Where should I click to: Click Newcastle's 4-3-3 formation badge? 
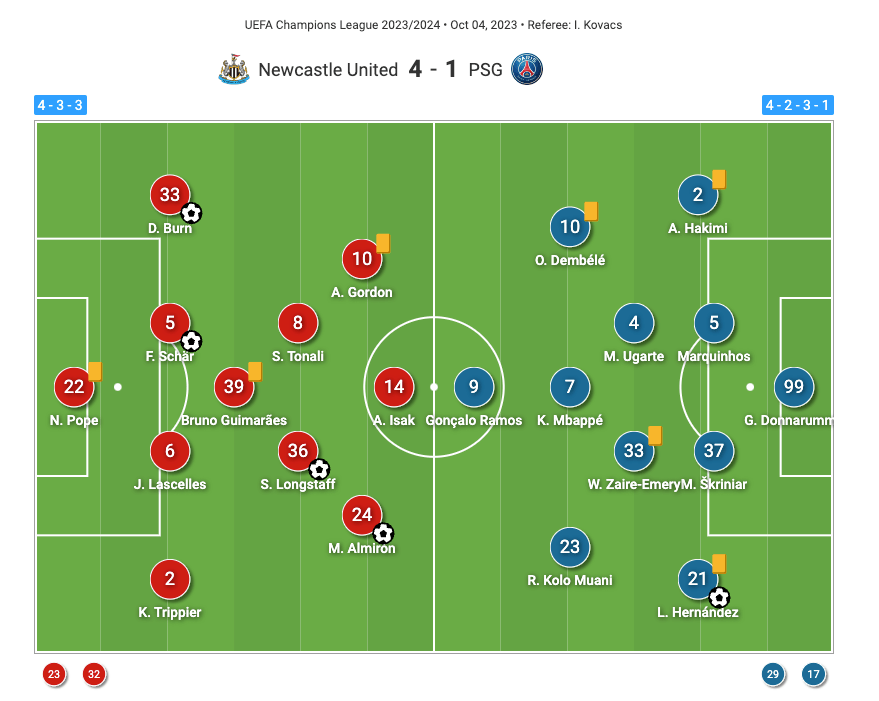point(61,105)
